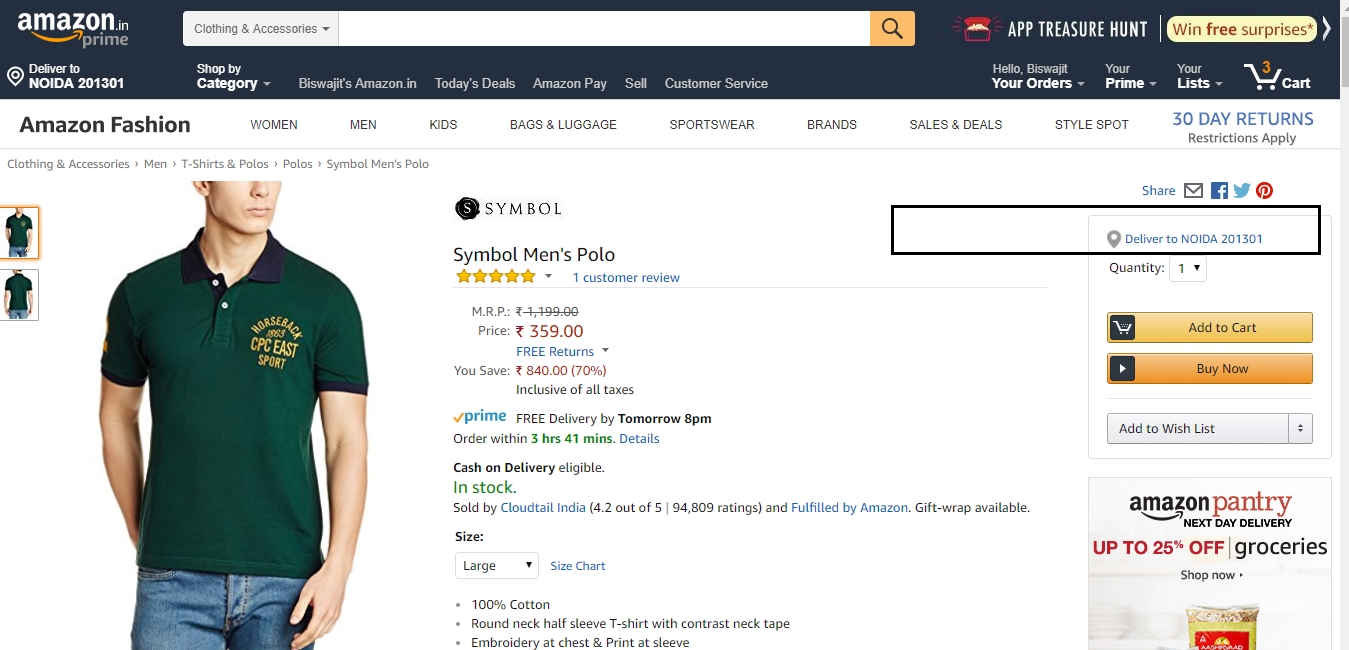Click location pin next to Deliver to NOIDA
The height and width of the screenshot is (650, 1349).
[x=1114, y=239]
